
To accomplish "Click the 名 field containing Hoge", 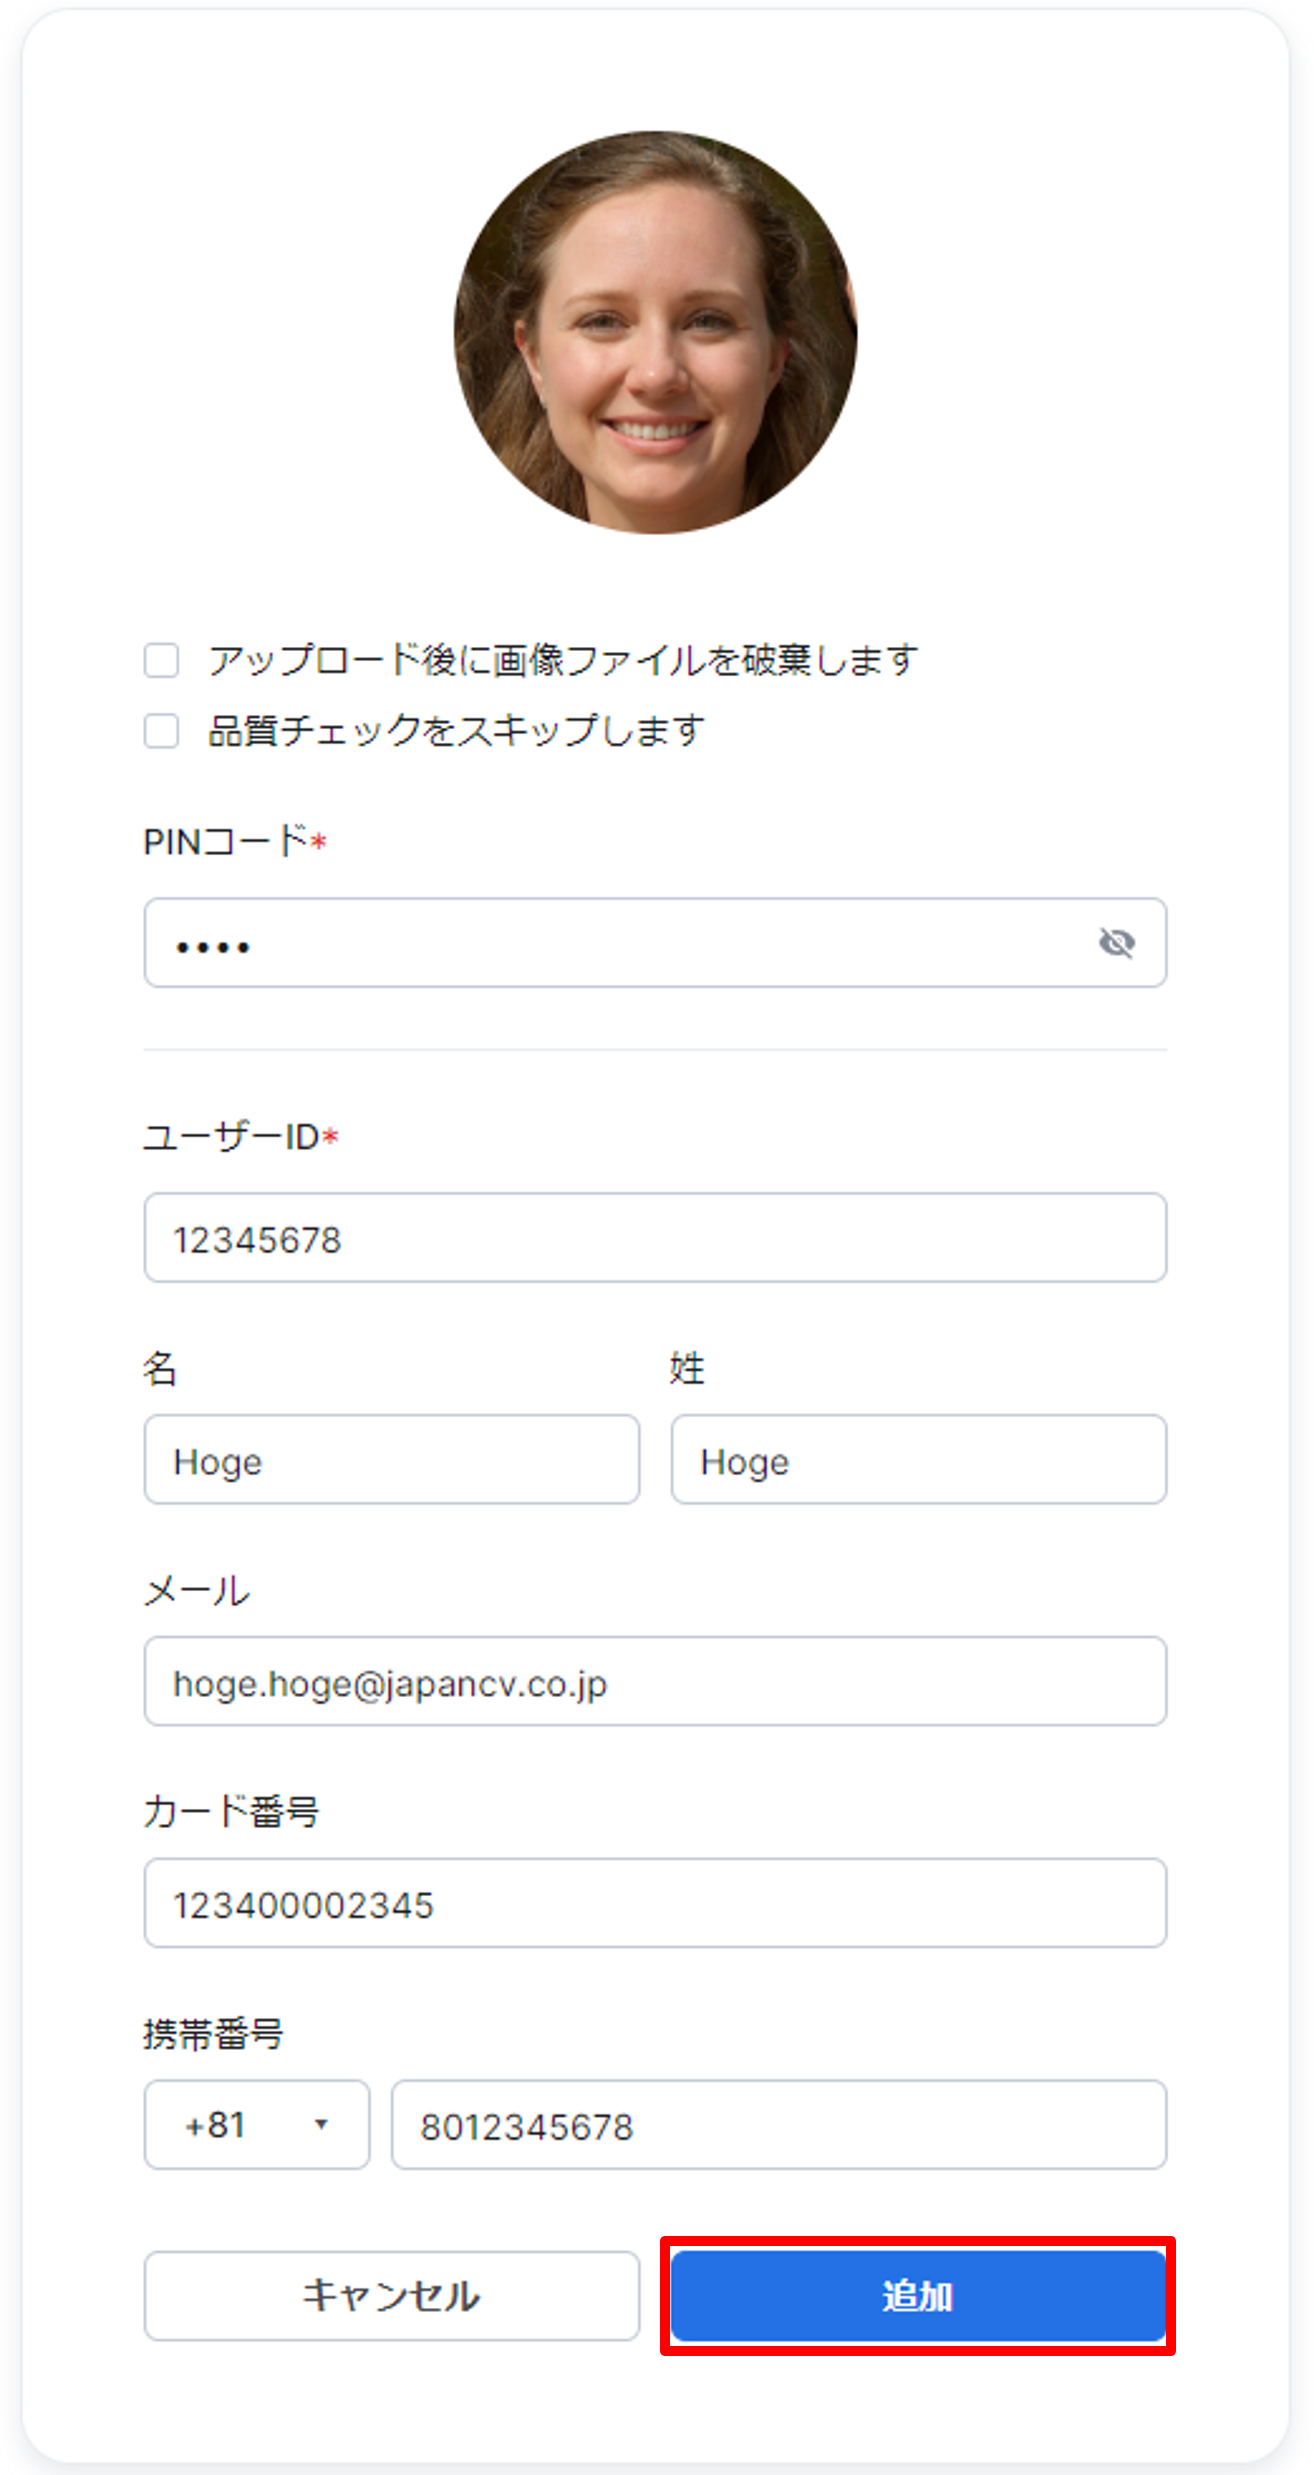I will (x=392, y=1460).
